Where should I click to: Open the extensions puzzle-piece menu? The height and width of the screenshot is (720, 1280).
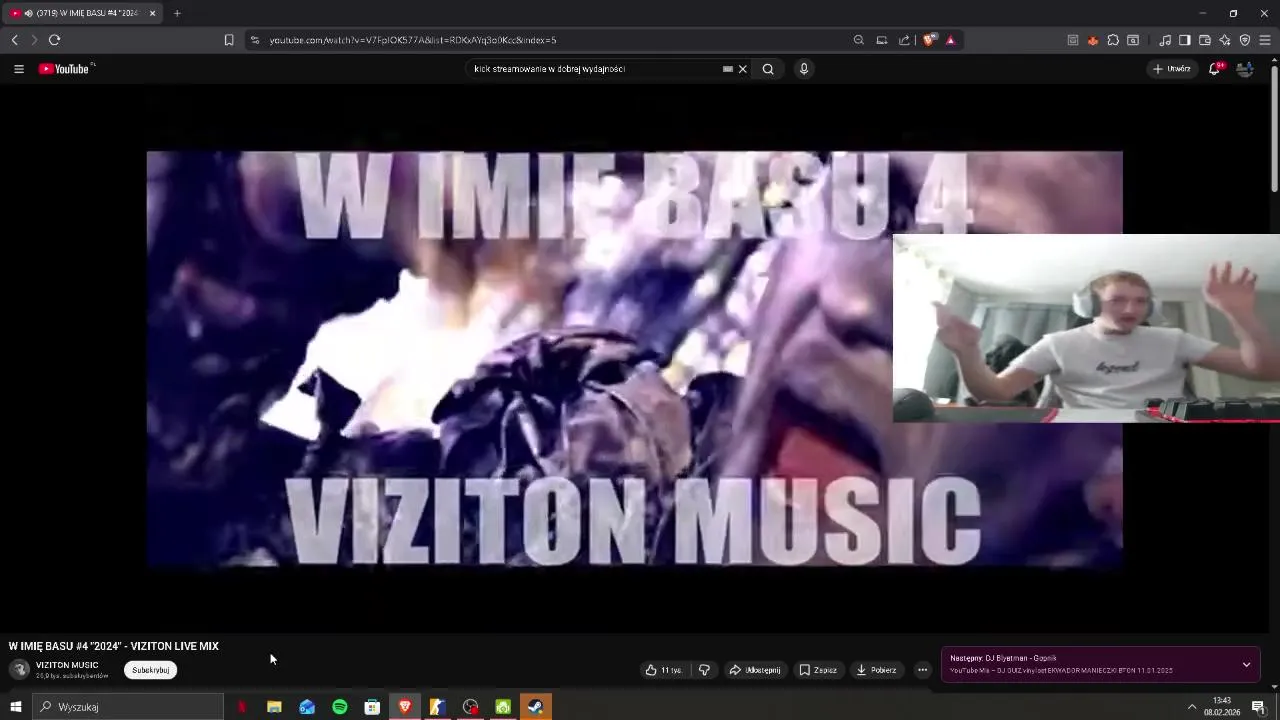(1113, 40)
